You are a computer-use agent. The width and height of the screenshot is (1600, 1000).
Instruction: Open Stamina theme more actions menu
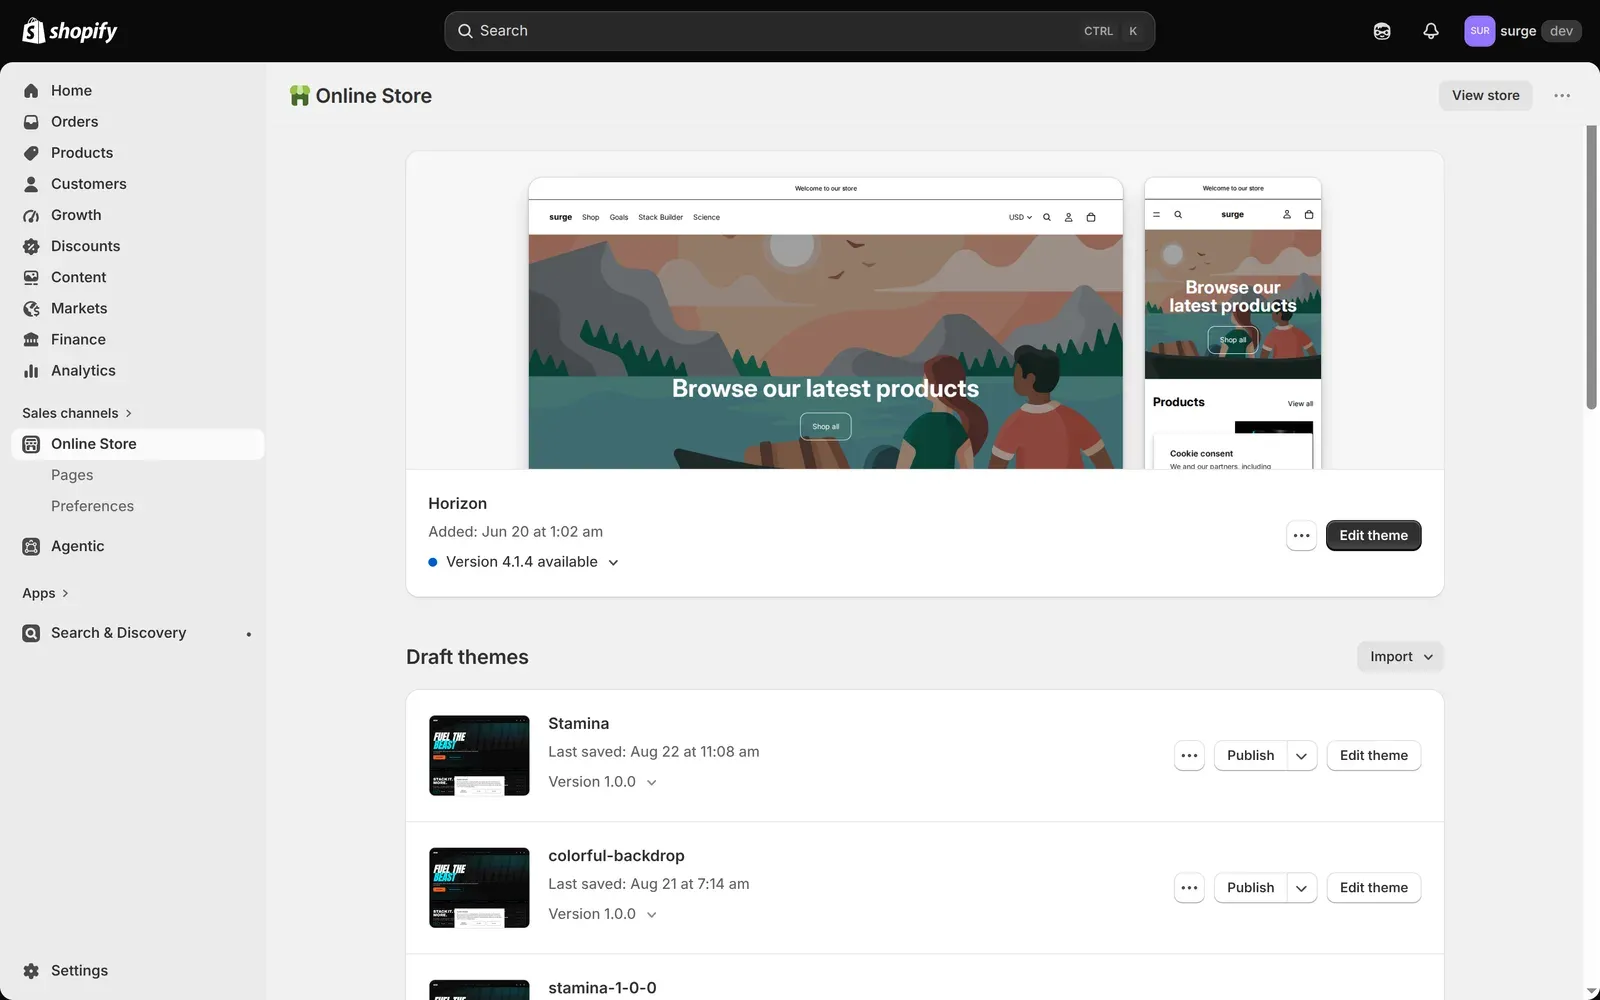coord(1189,756)
